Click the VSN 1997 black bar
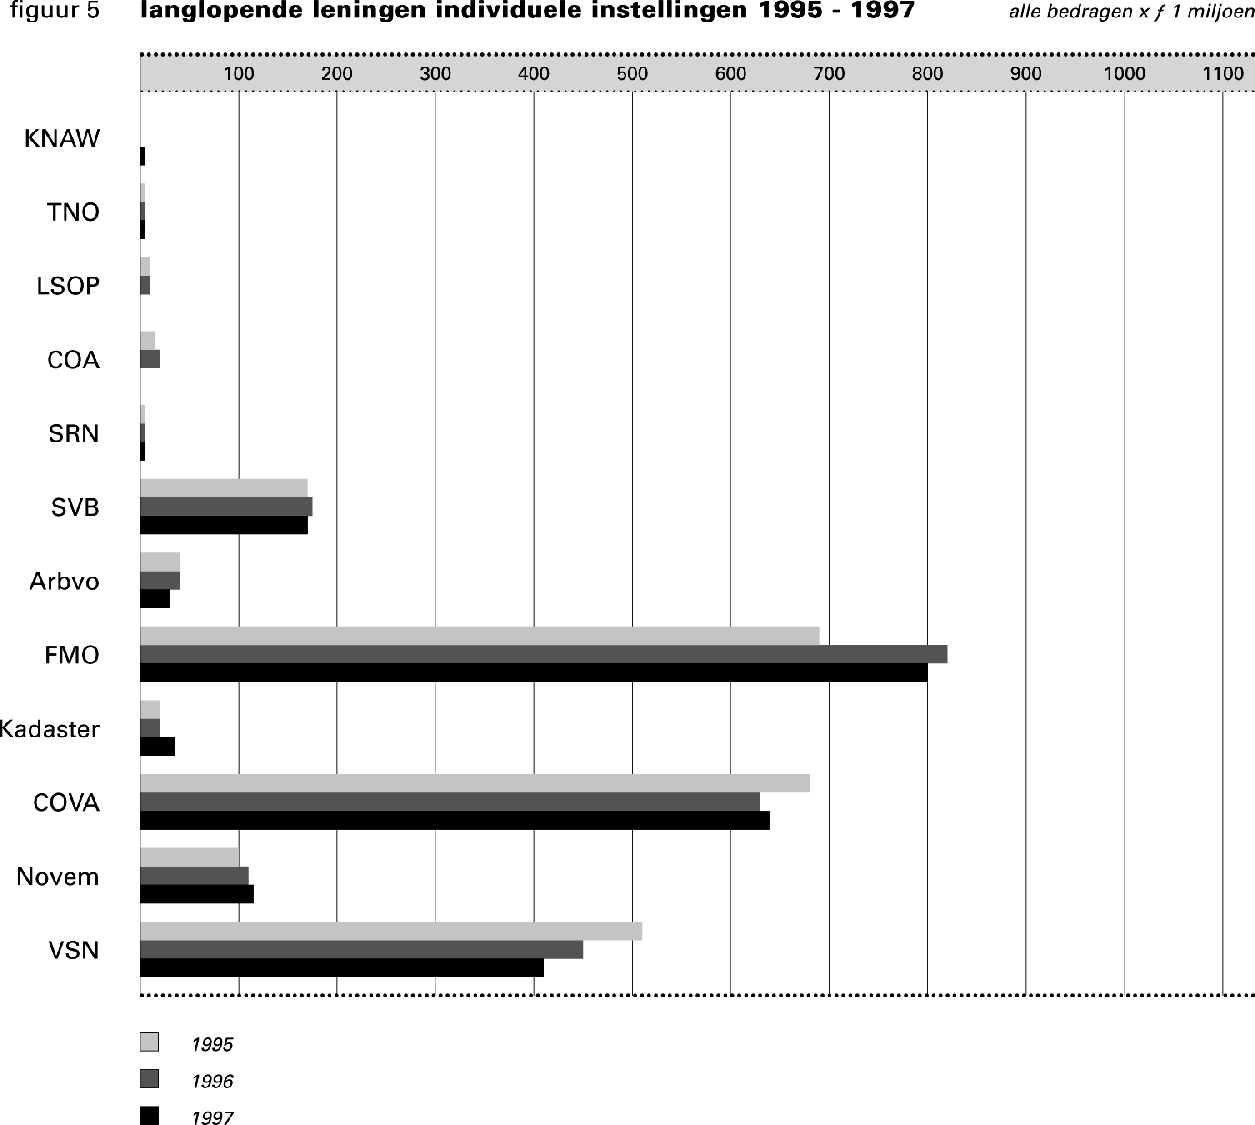 pyautogui.click(x=341, y=968)
